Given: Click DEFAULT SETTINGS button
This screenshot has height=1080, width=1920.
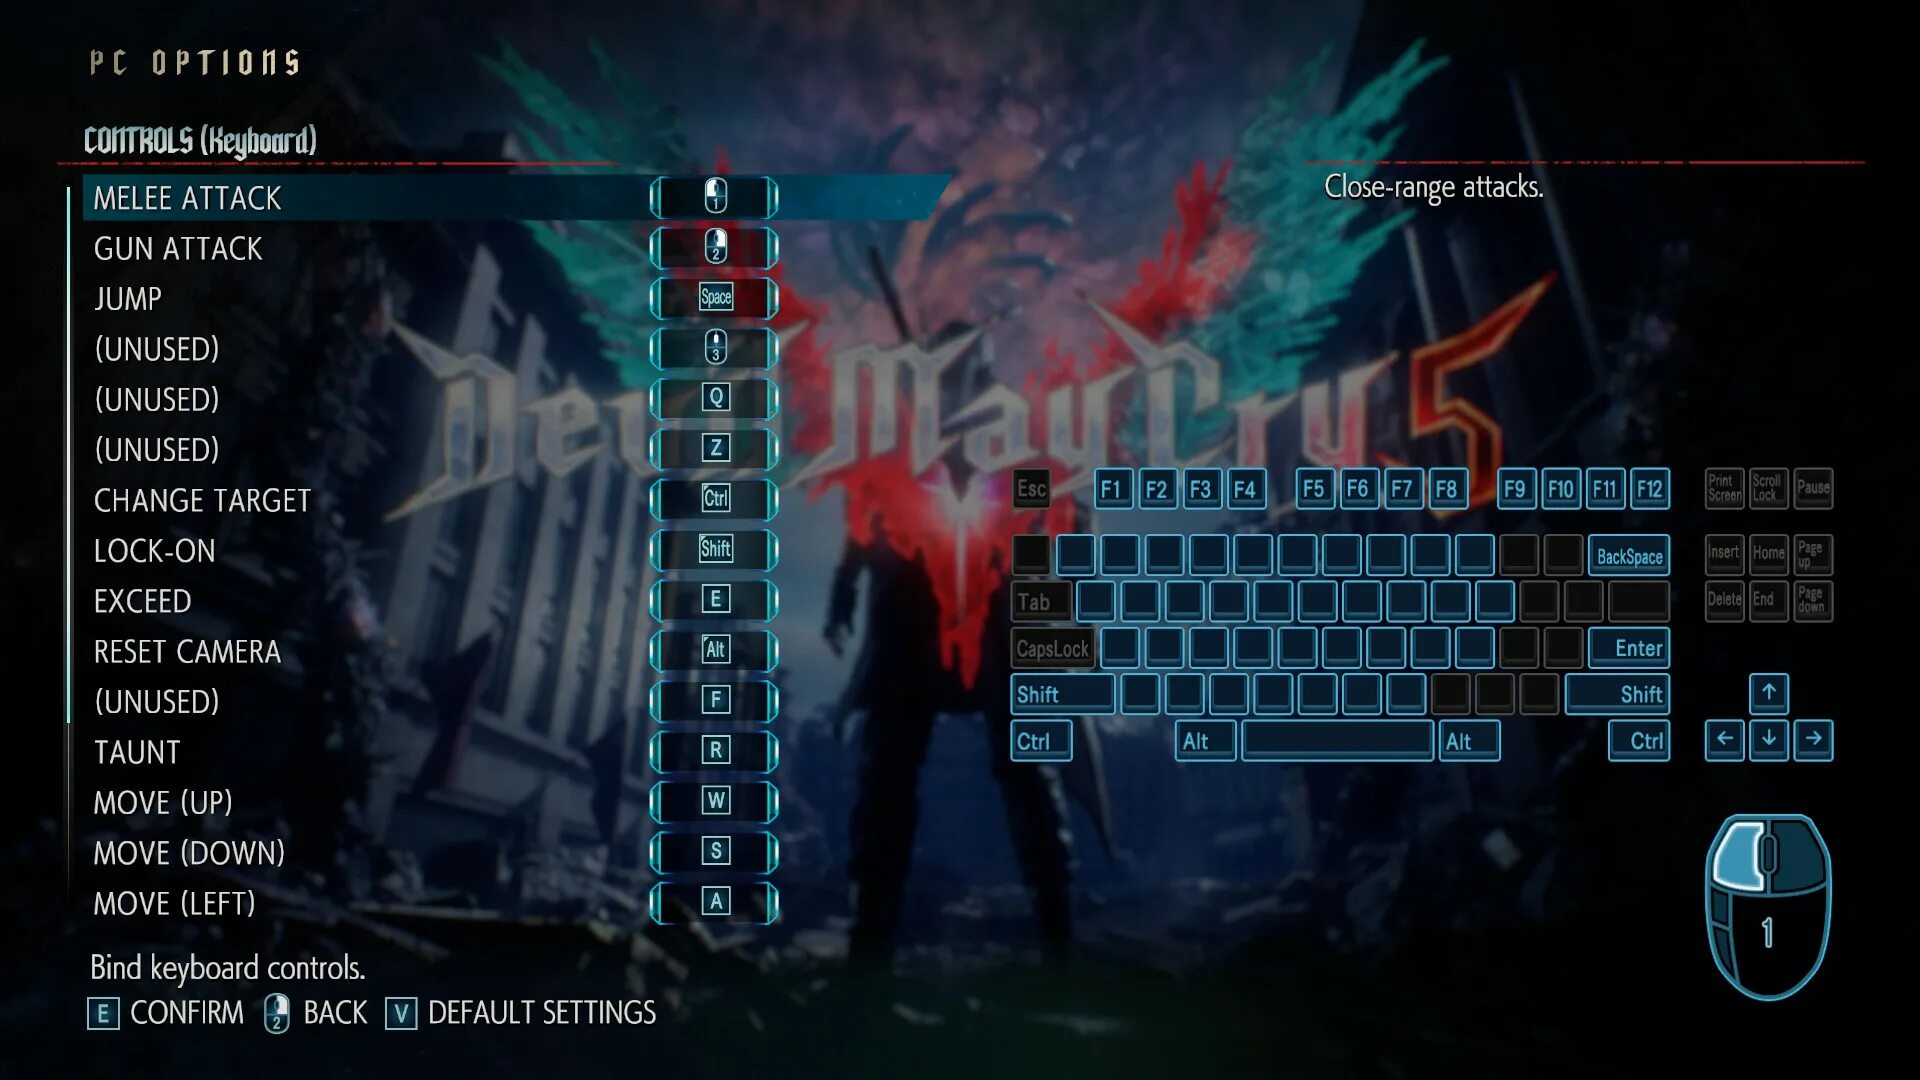Looking at the screenshot, I should 543,1011.
